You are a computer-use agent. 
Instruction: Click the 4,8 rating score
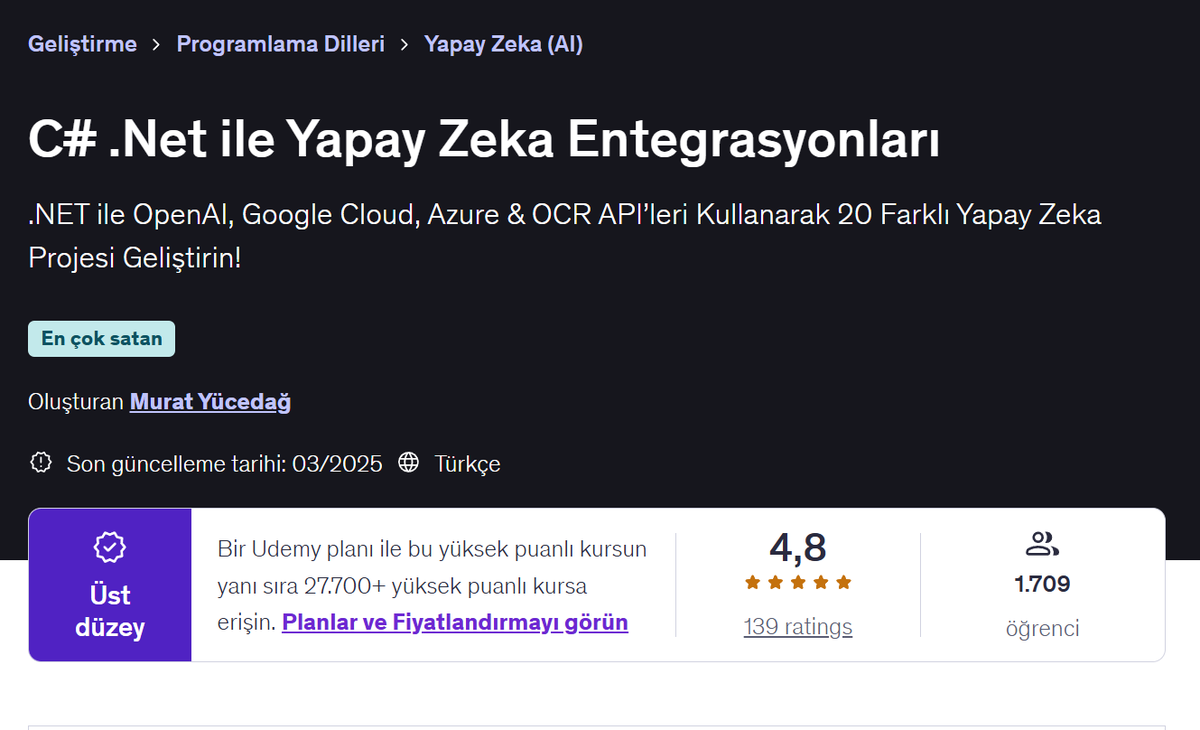coord(798,548)
